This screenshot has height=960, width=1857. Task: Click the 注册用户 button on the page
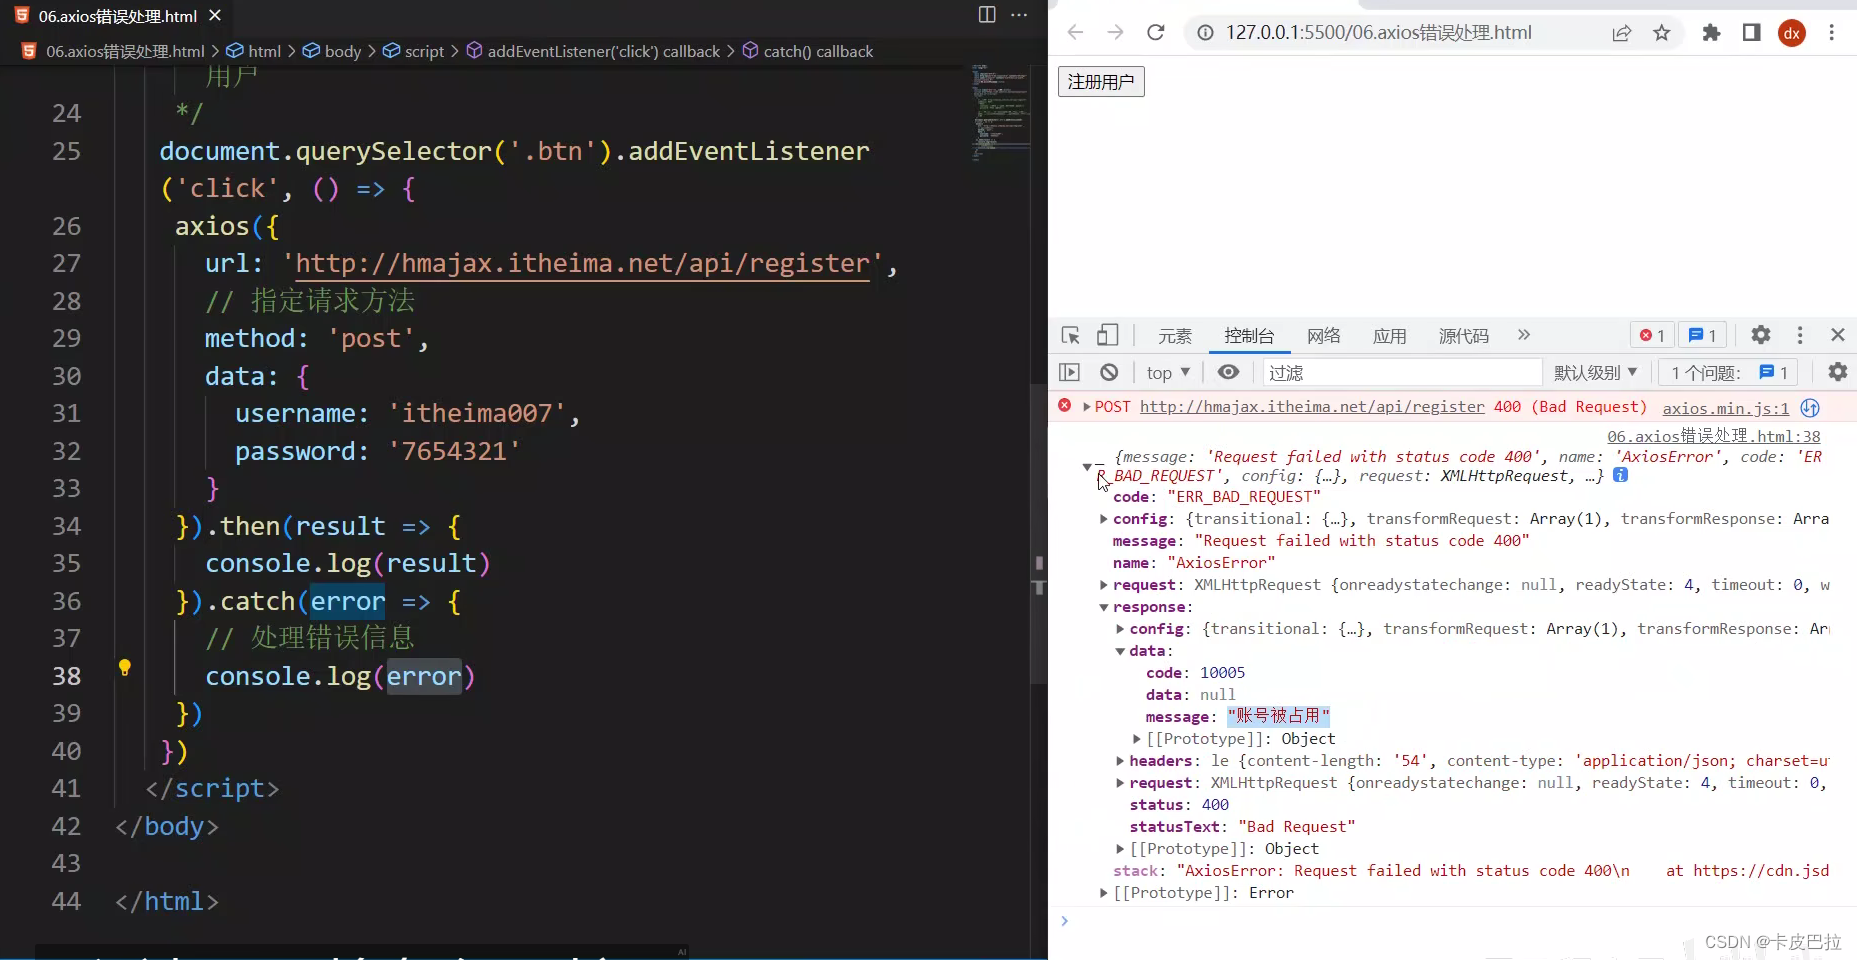pyautogui.click(x=1100, y=81)
